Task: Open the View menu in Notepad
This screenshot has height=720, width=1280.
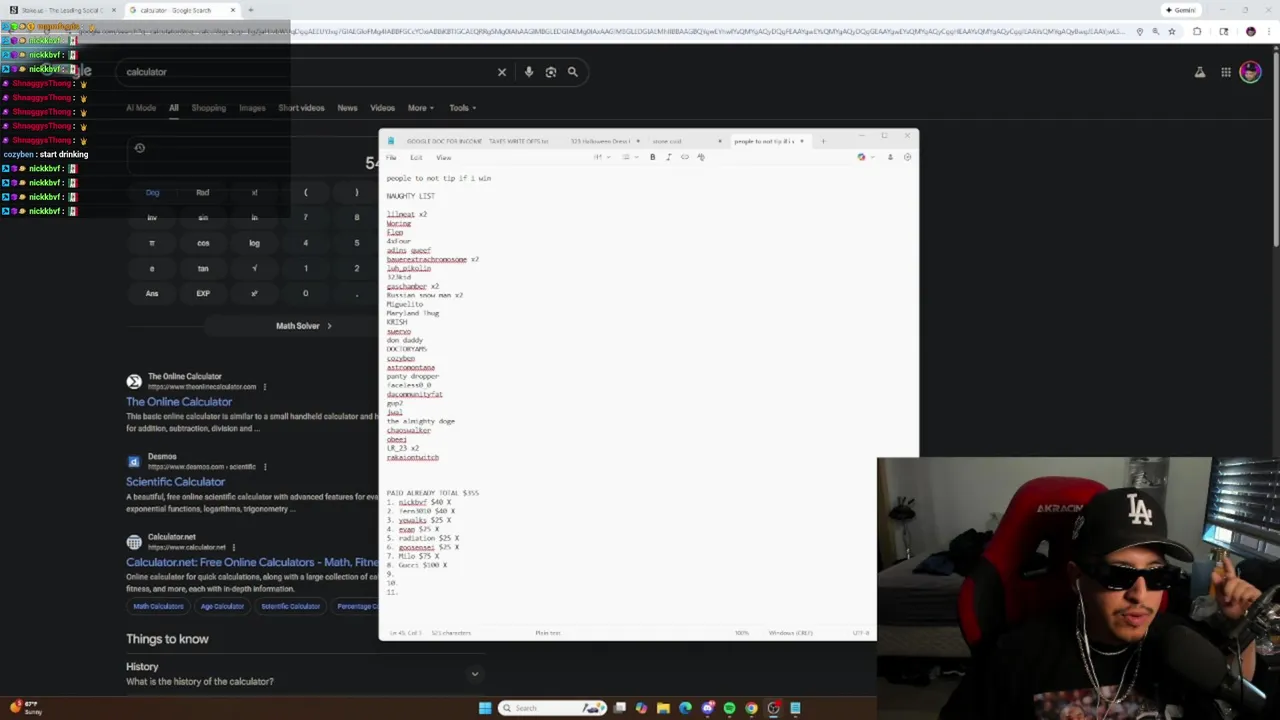Action: 443,157
